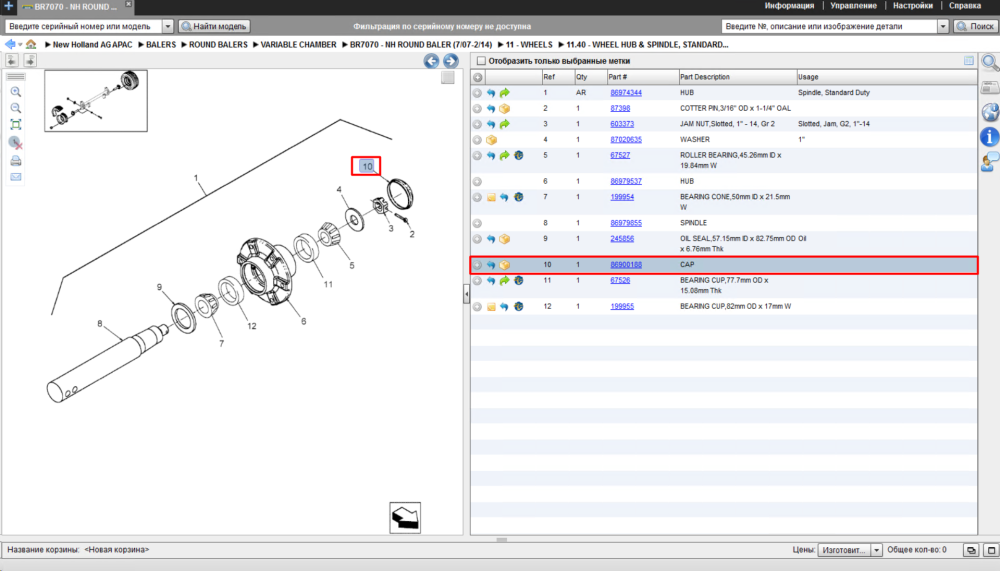Click globe icon in ROLLER BEARING row
1000x571 pixels.
coord(518,156)
